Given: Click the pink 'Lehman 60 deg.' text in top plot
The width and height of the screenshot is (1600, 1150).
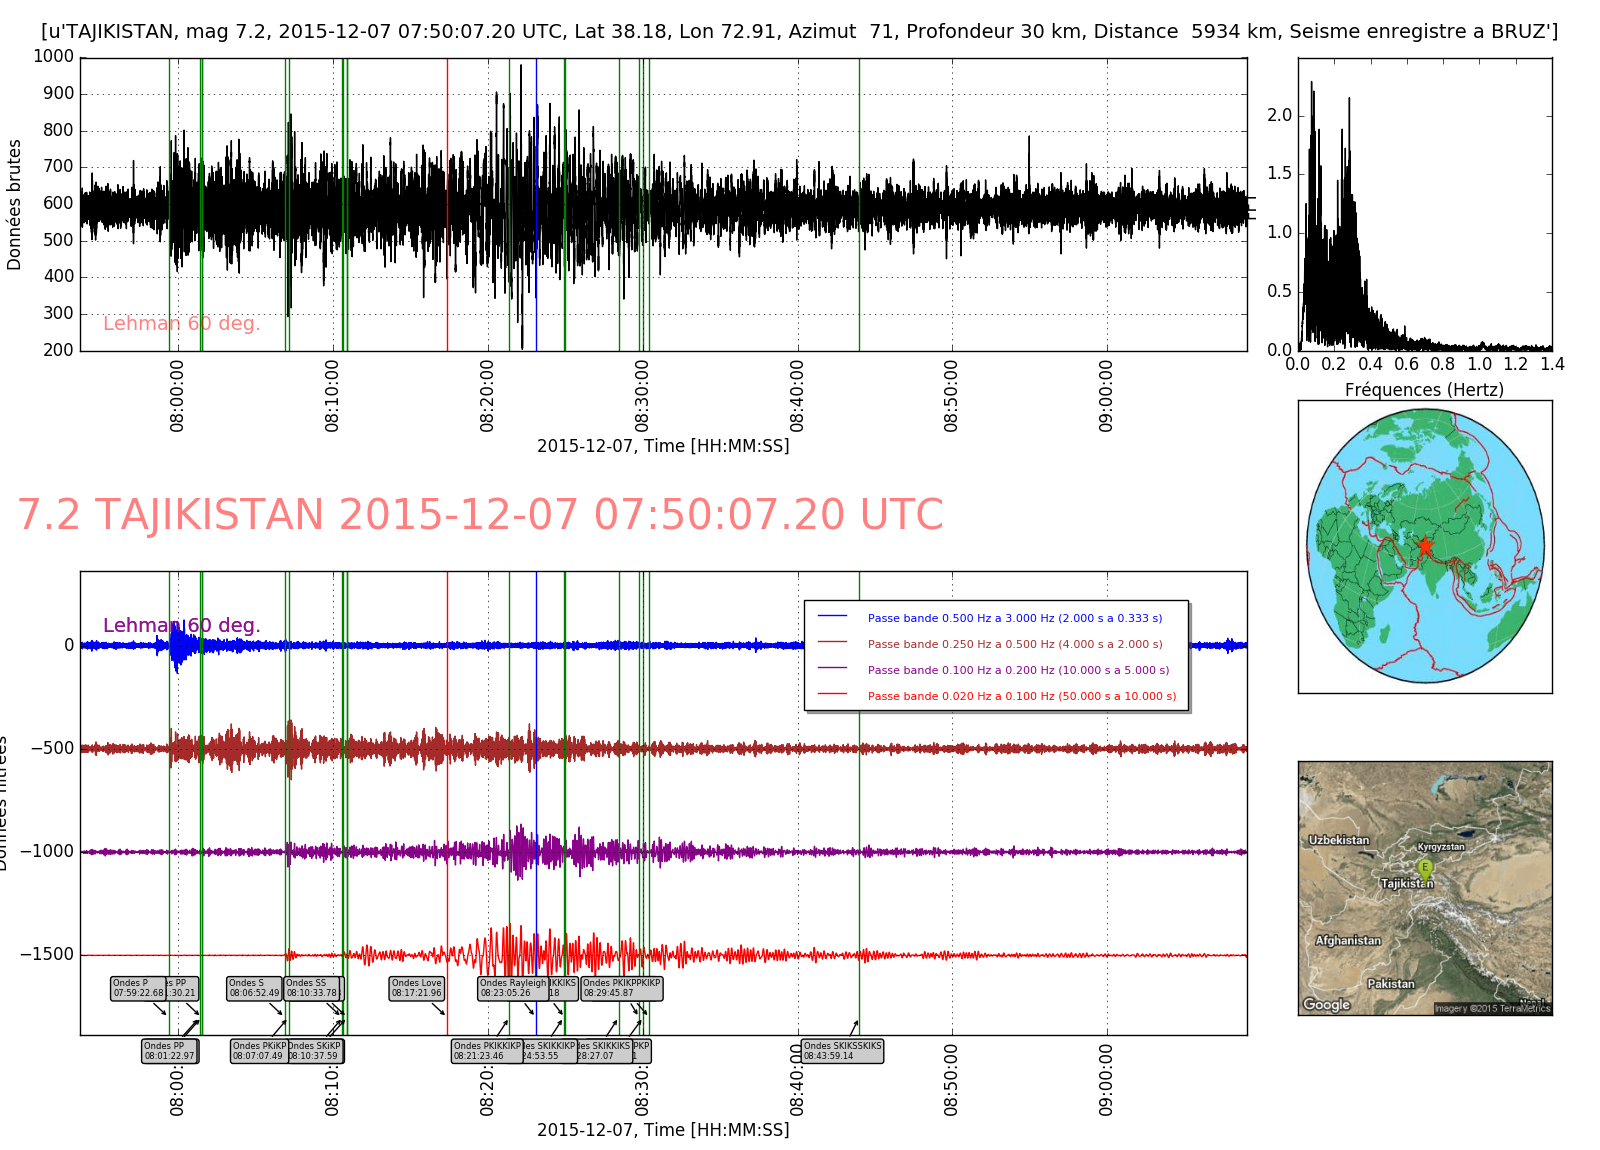Looking at the screenshot, I should point(181,323).
